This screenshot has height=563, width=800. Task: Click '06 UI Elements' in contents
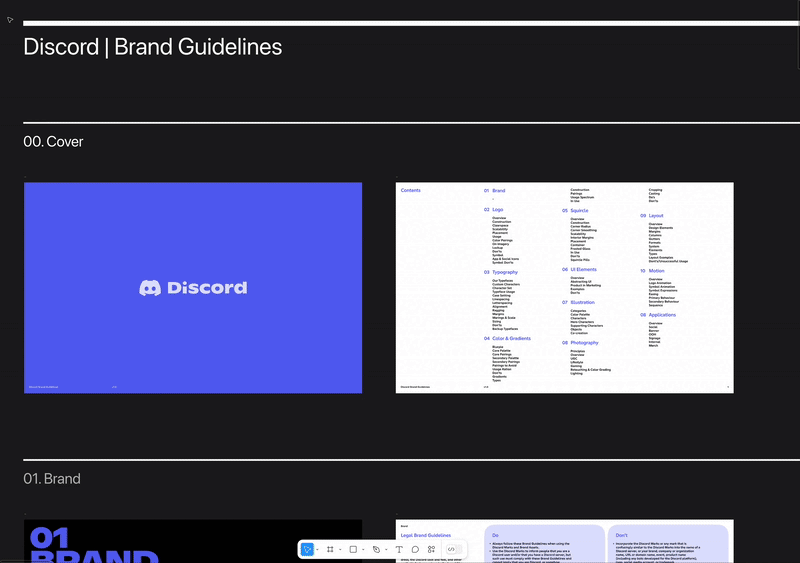pos(579,270)
